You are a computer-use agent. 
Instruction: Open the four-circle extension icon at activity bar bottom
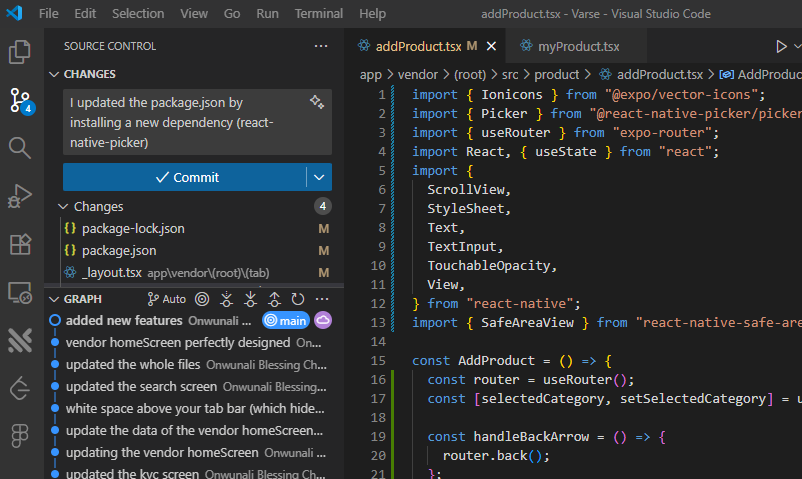(20, 436)
